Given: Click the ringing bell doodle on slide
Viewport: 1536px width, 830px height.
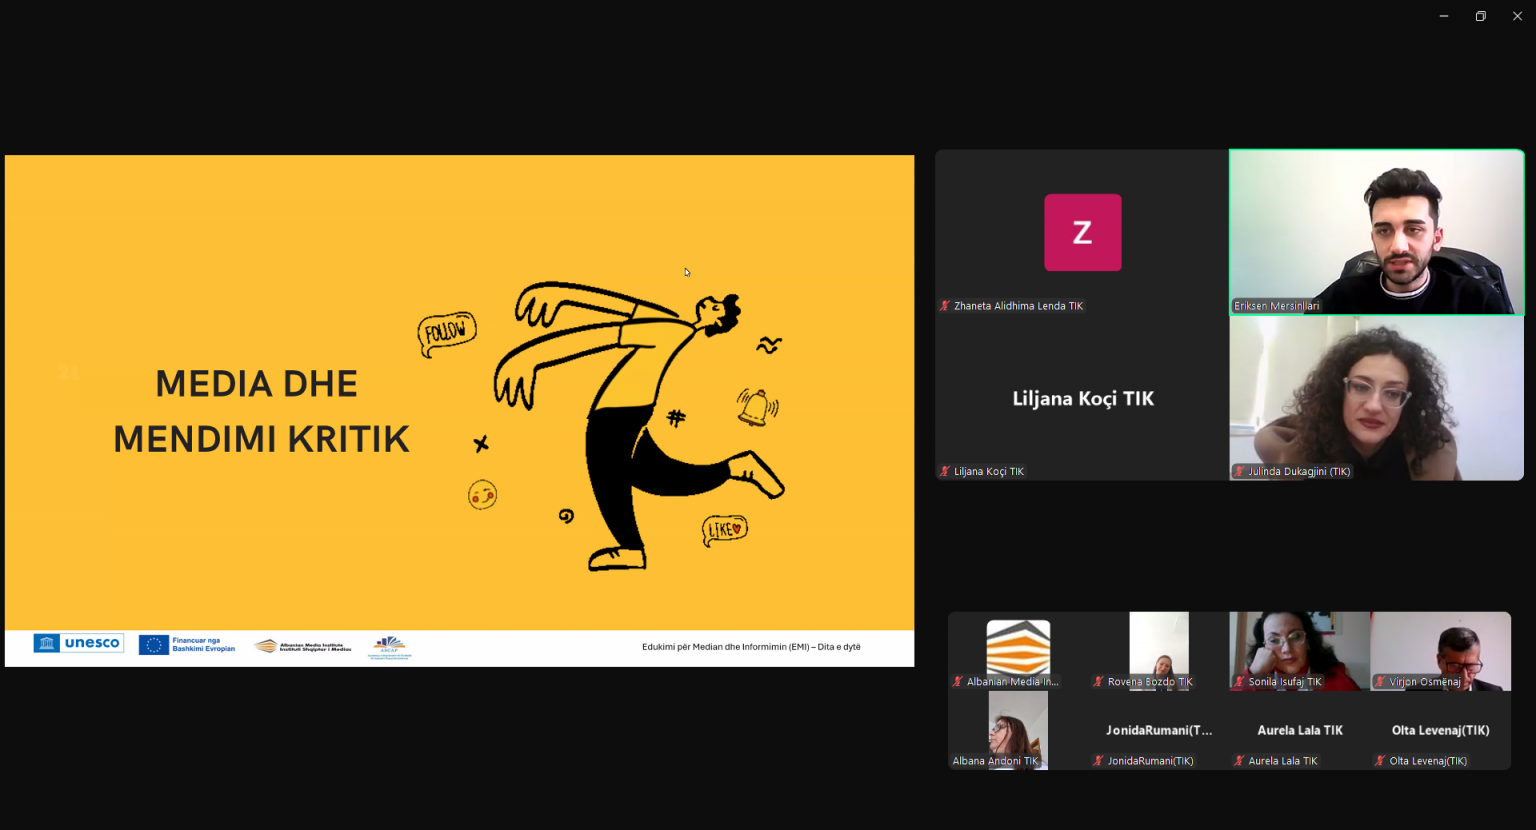Looking at the screenshot, I should click(756, 407).
